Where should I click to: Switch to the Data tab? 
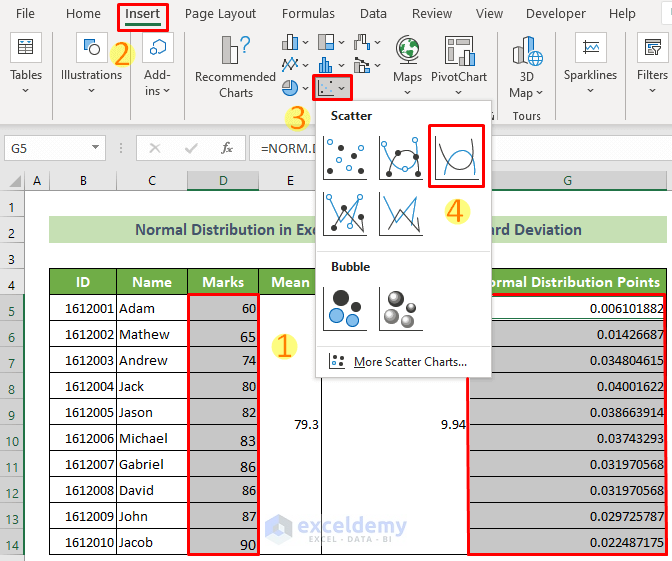click(373, 14)
